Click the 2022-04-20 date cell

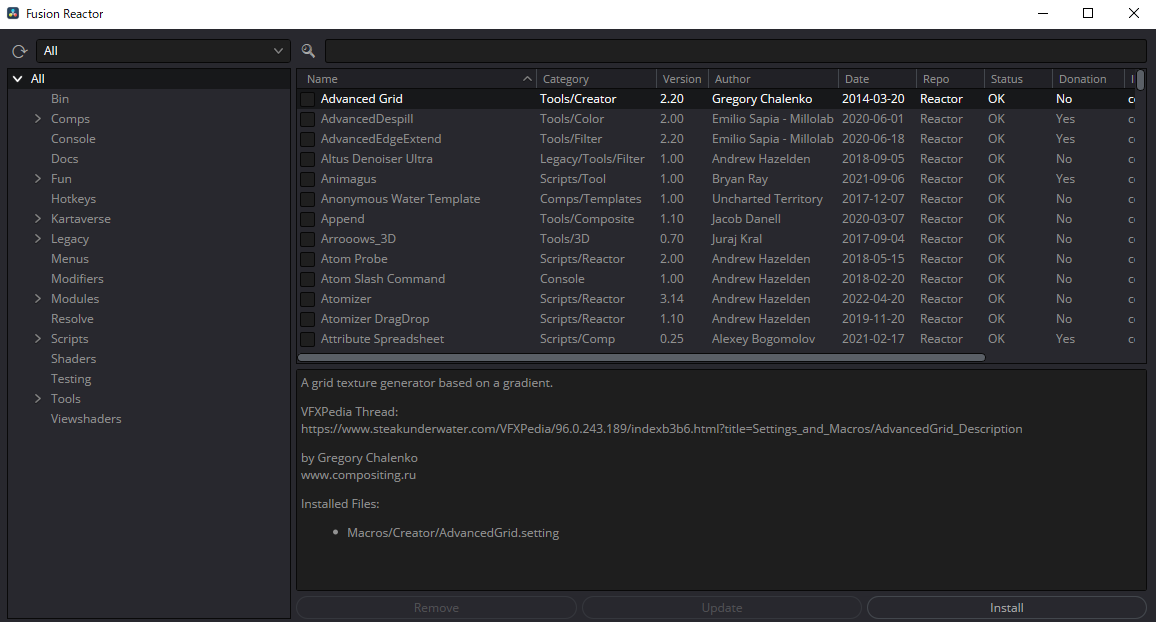873,299
